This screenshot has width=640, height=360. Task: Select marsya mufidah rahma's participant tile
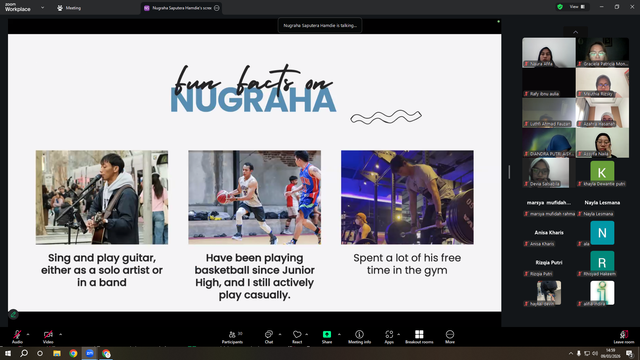[549, 203]
